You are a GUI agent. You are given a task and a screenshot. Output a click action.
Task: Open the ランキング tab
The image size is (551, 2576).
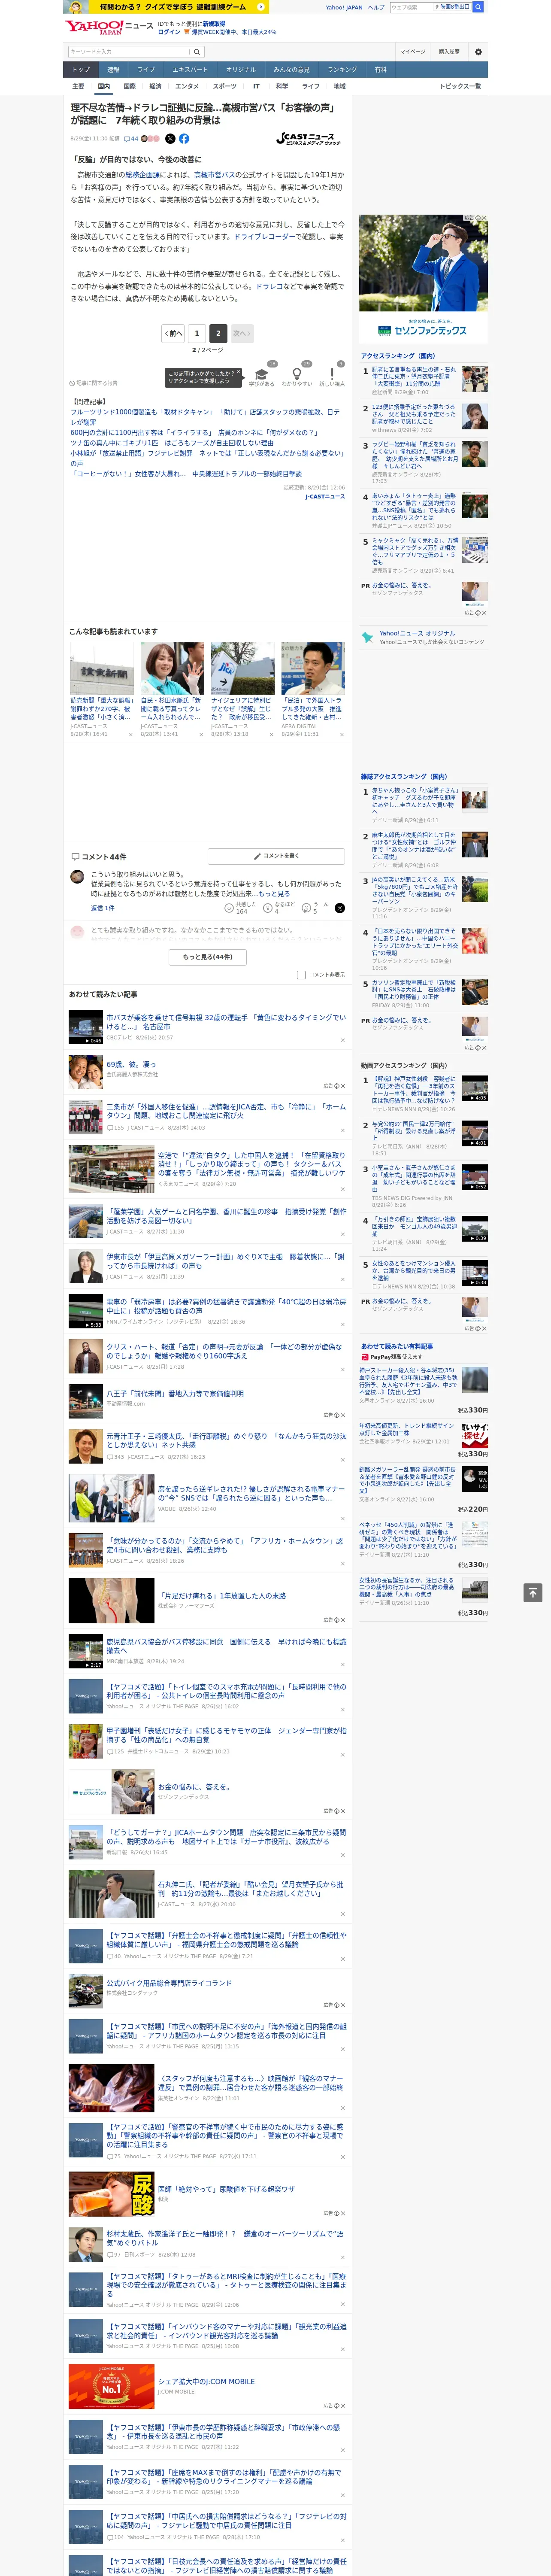(x=342, y=70)
